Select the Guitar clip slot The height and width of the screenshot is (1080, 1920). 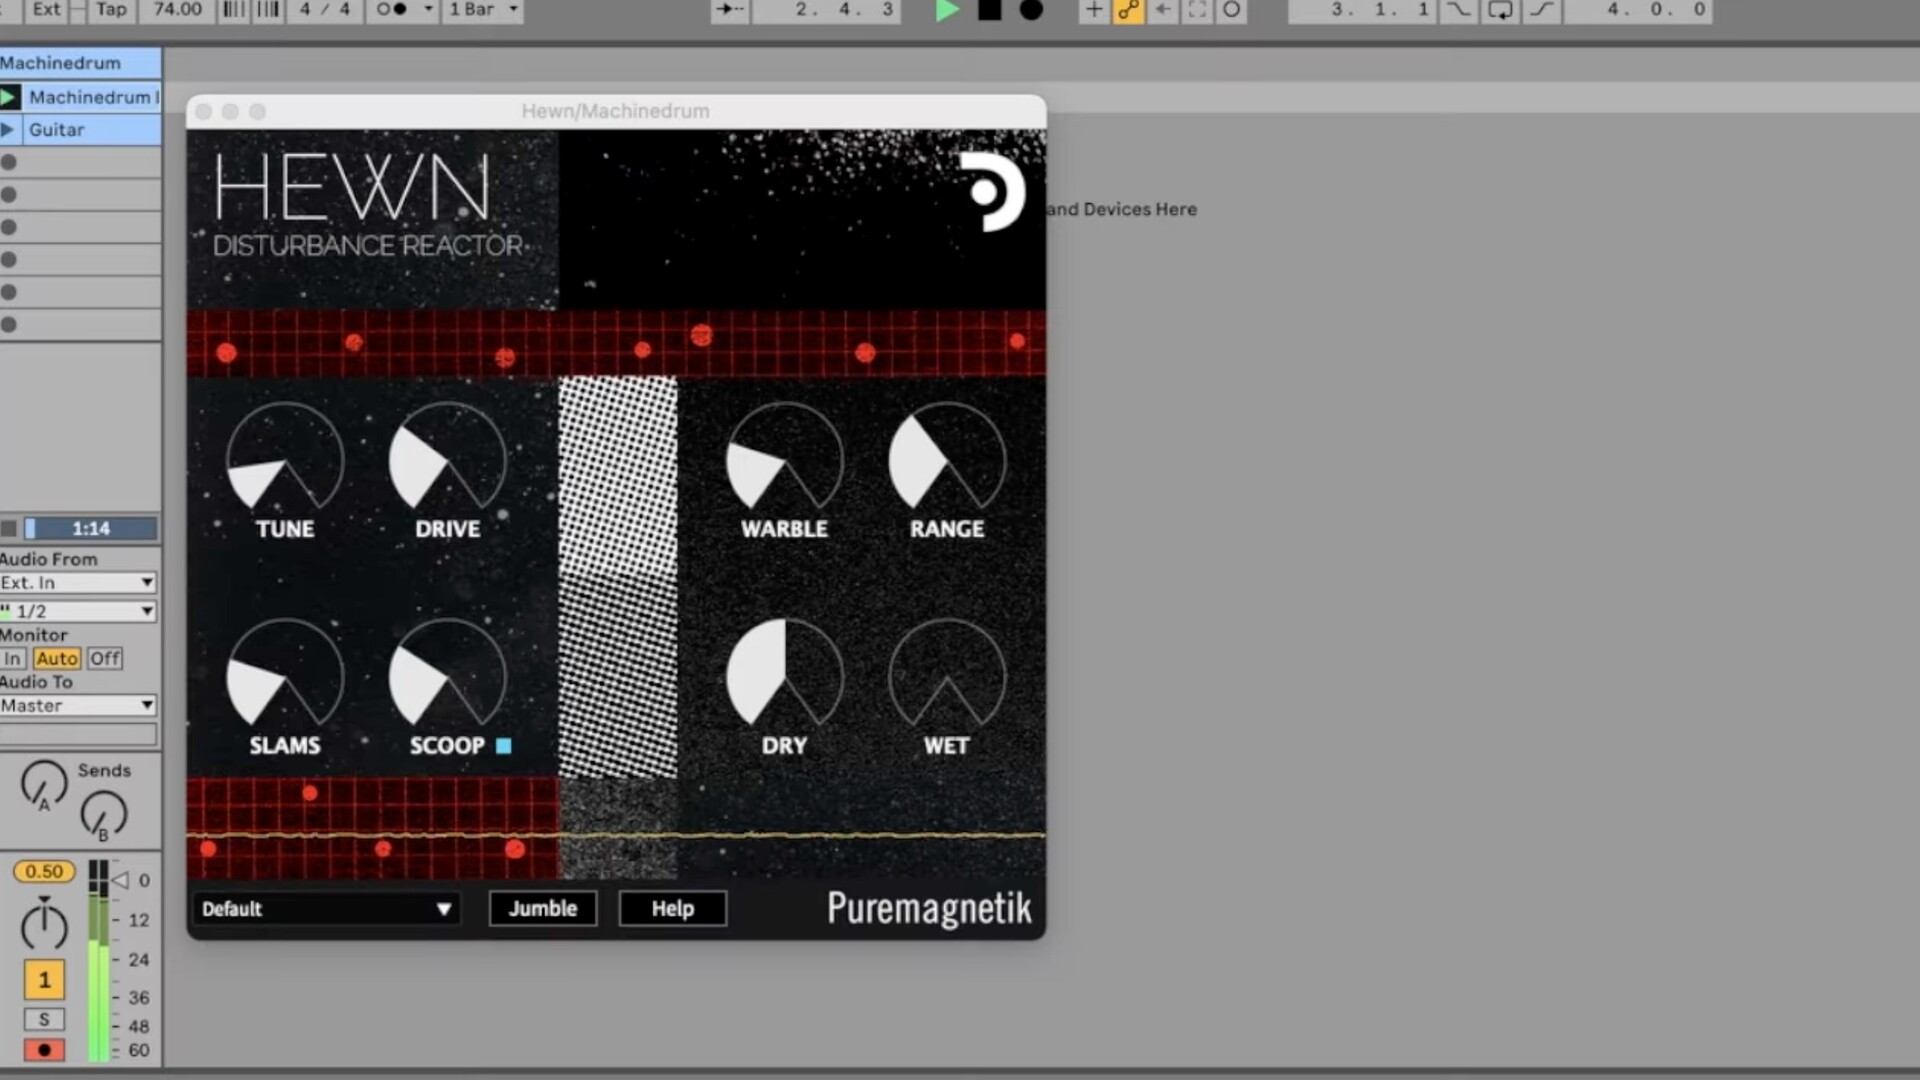91,130
